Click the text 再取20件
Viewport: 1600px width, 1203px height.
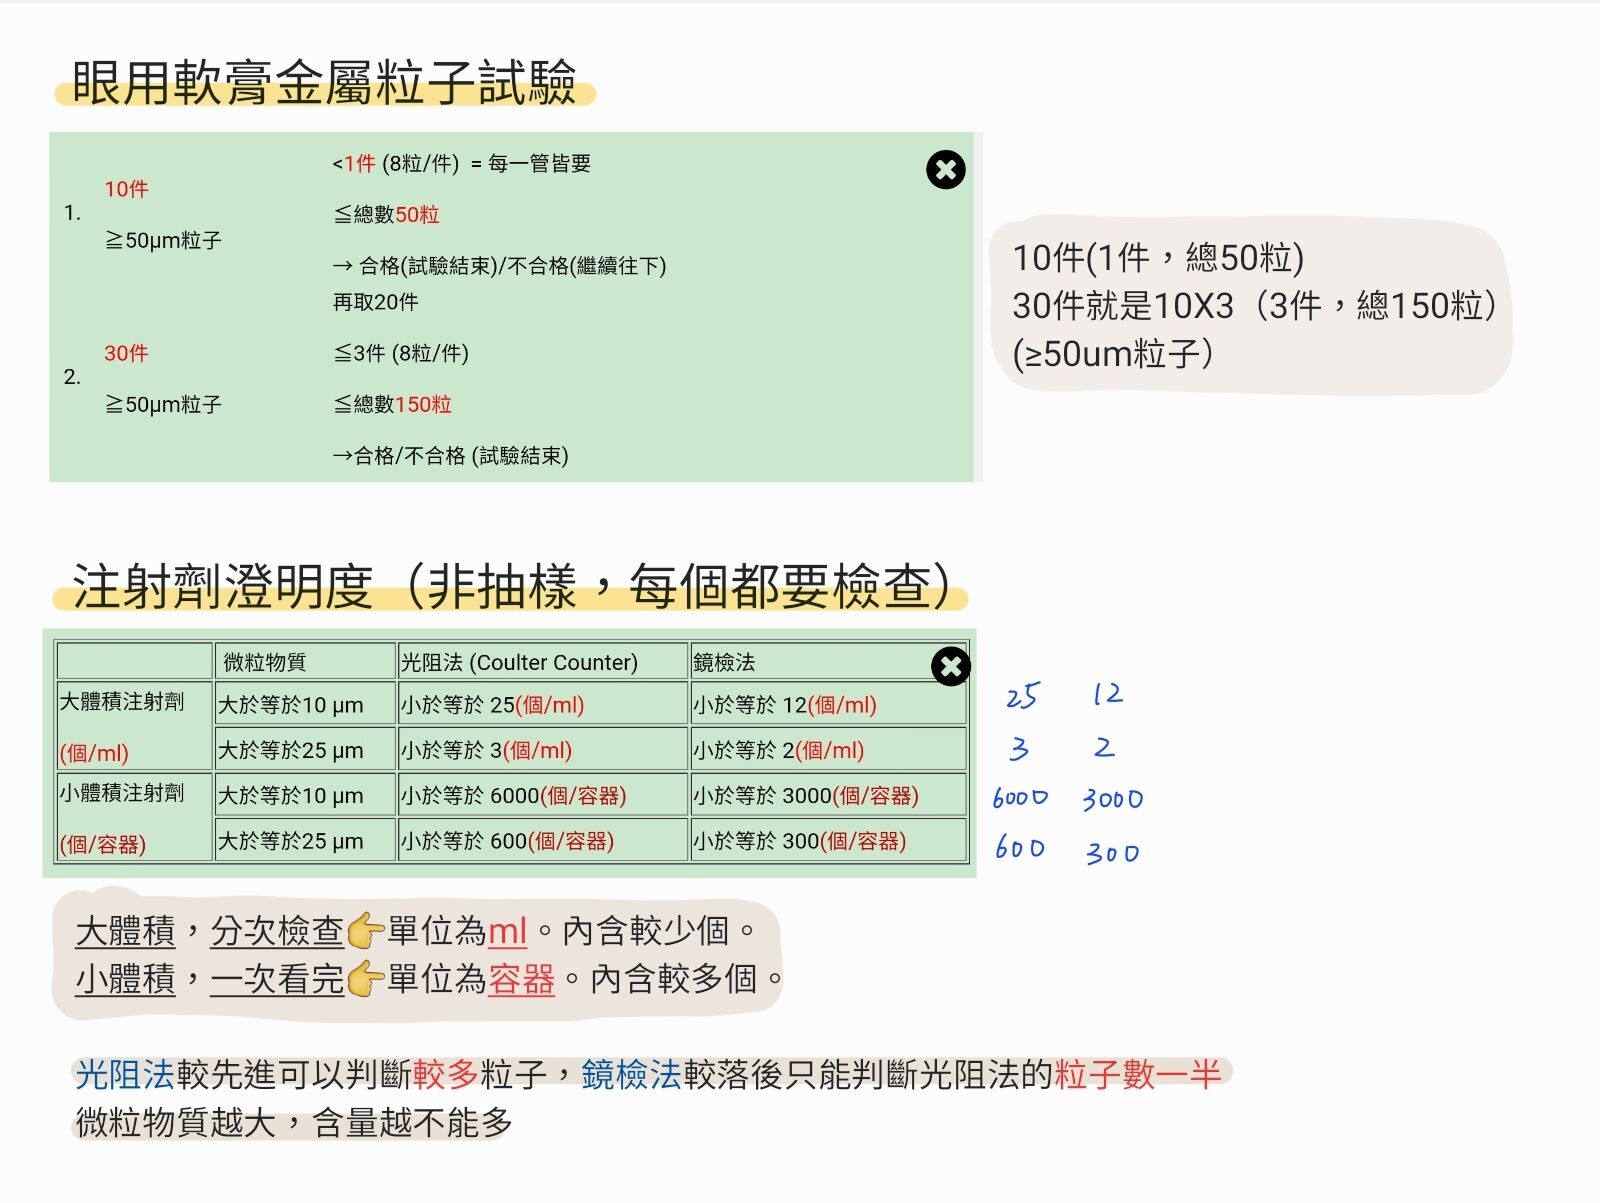coord(375,301)
